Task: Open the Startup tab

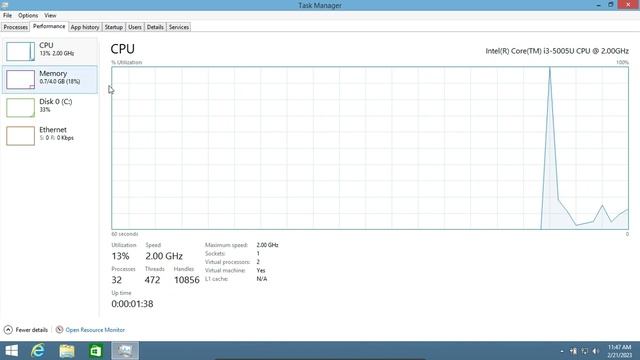Action: pos(113,27)
